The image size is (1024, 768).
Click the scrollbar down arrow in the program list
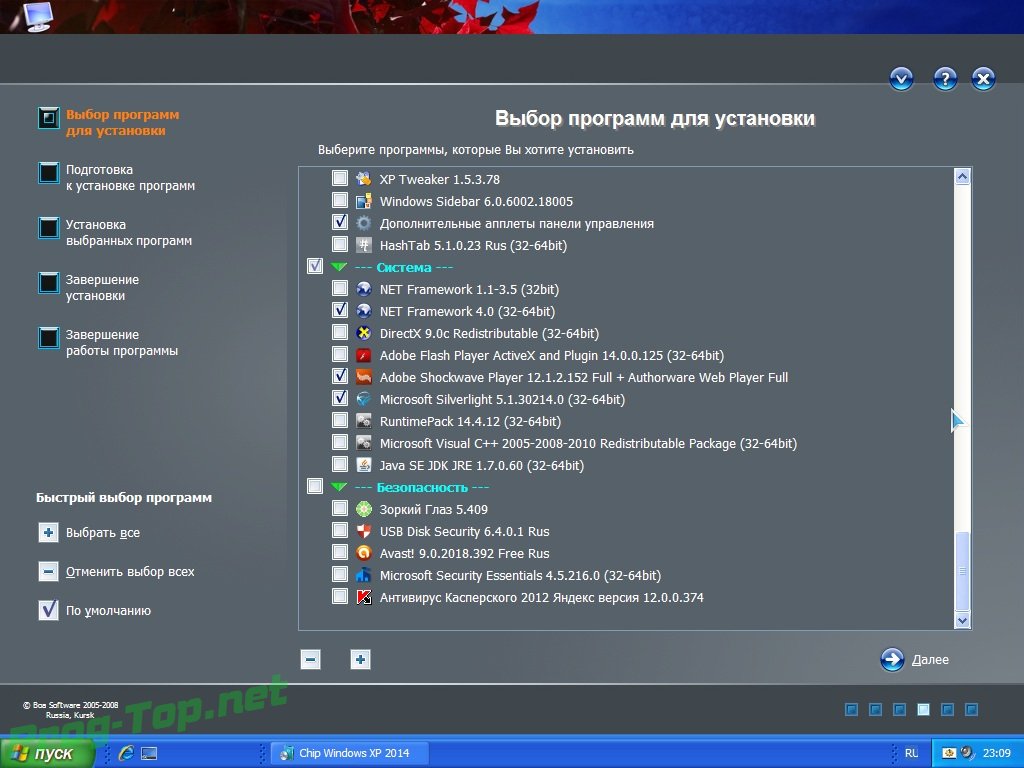(x=962, y=620)
